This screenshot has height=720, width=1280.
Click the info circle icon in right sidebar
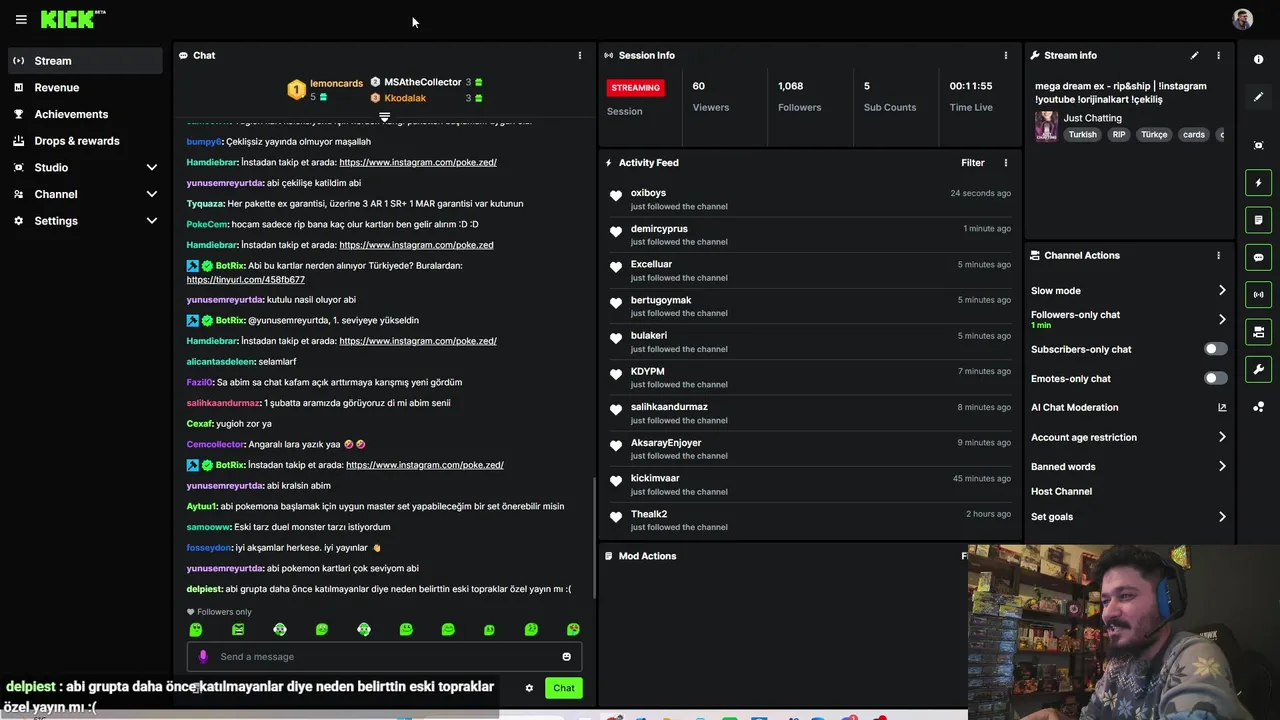pyautogui.click(x=1259, y=60)
